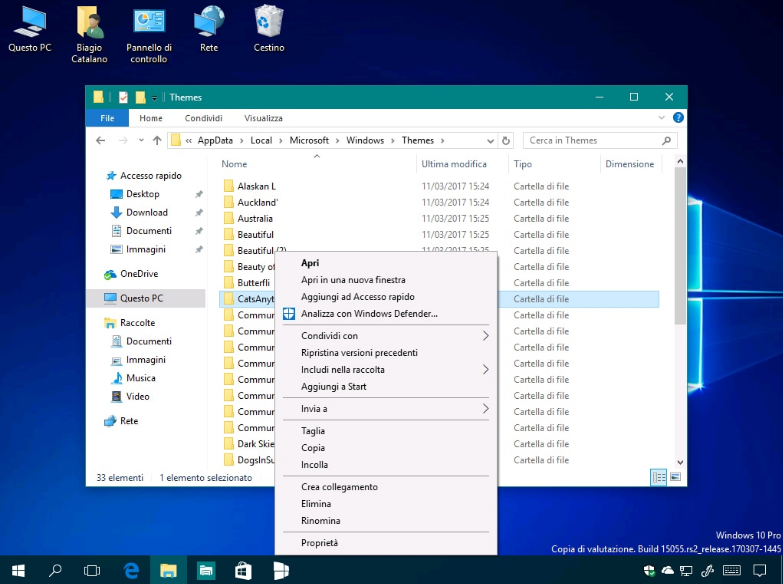Go back with the left arrow
Viewport: 783px width, 584px height.
(x=101, y=141)
